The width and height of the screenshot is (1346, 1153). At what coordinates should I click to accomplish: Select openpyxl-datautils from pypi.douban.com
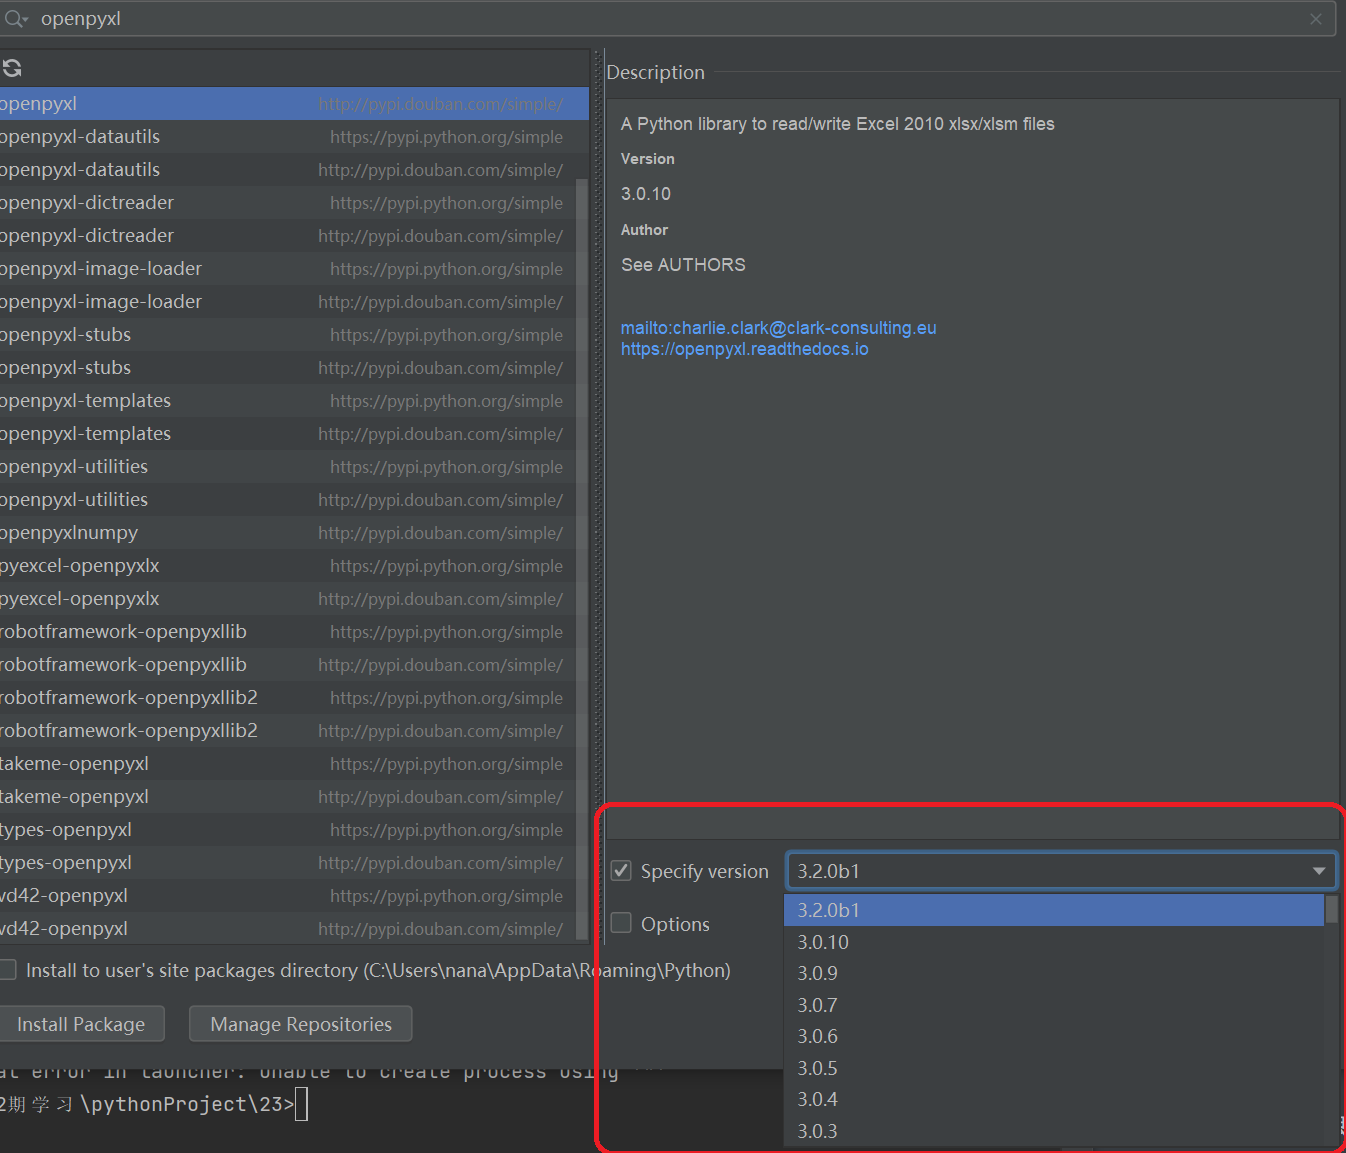[x=288, y=170]
